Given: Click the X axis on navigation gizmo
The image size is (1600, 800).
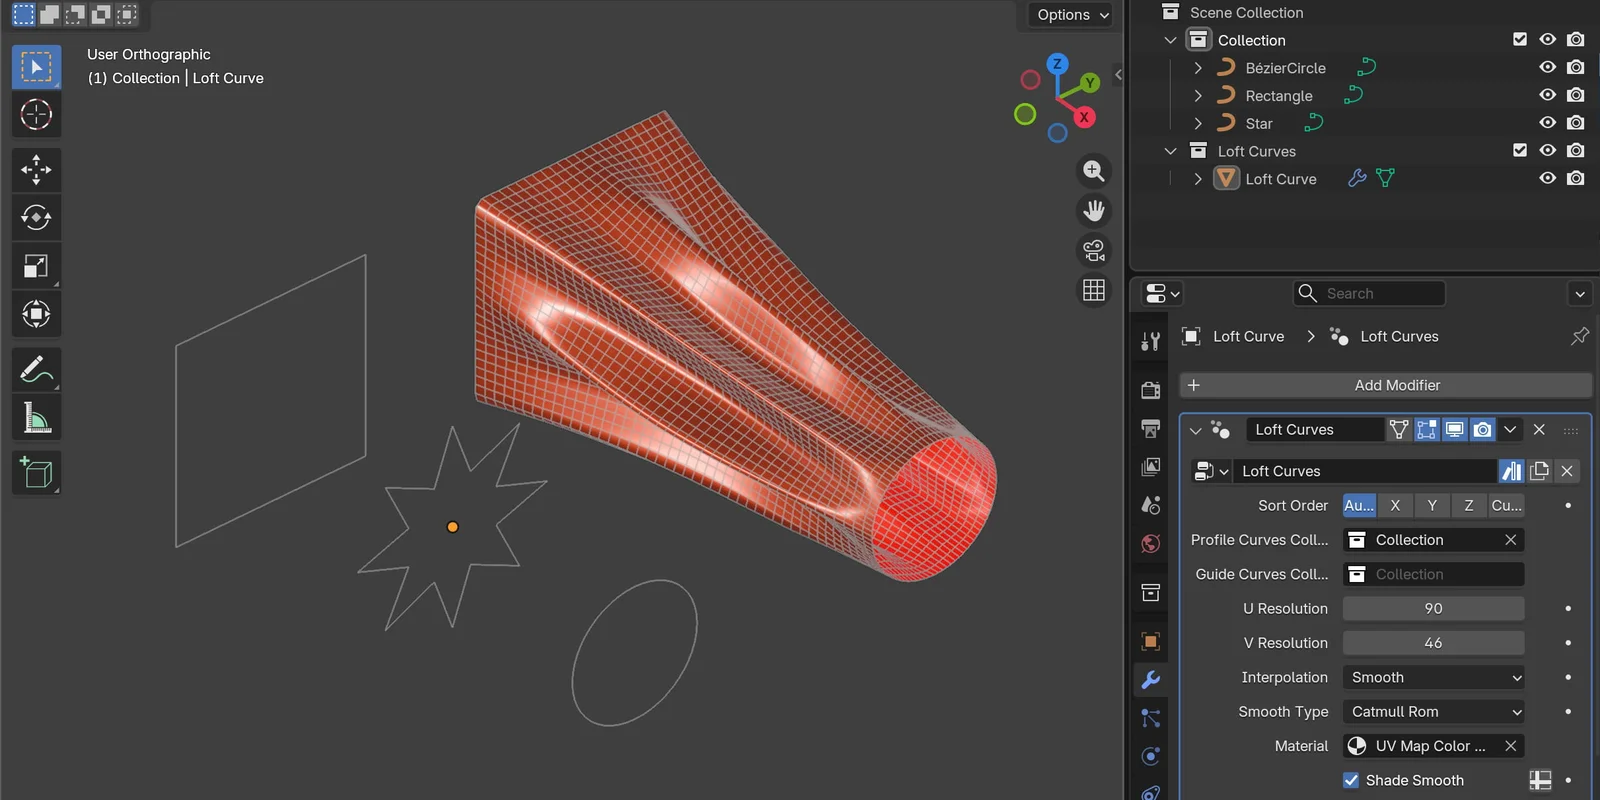Looking at the screenshot, I should click(1084, 117).
